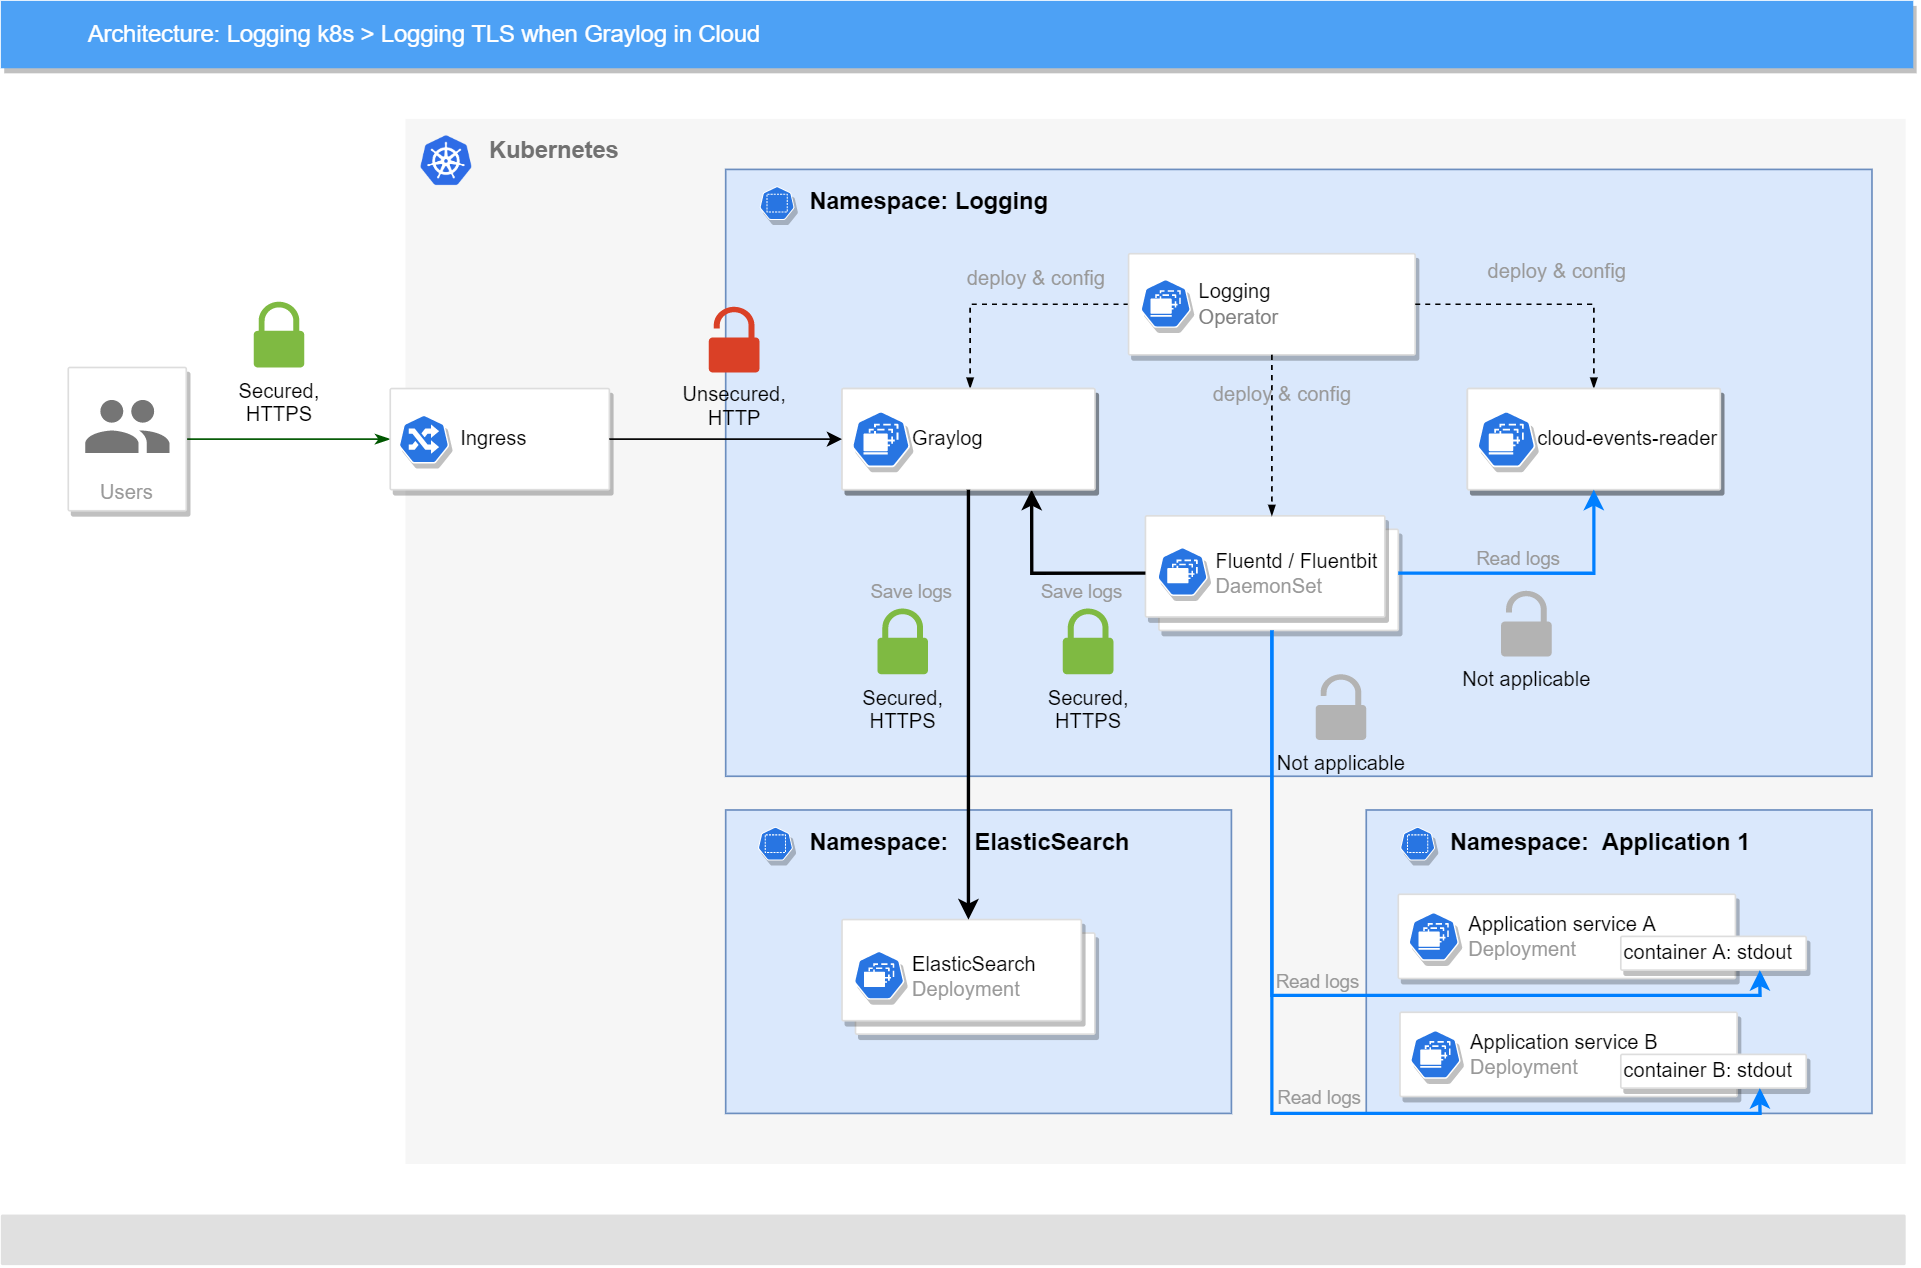1921x1268 pixels.
Task: Select the Application service B label
Action: 1563,1042
